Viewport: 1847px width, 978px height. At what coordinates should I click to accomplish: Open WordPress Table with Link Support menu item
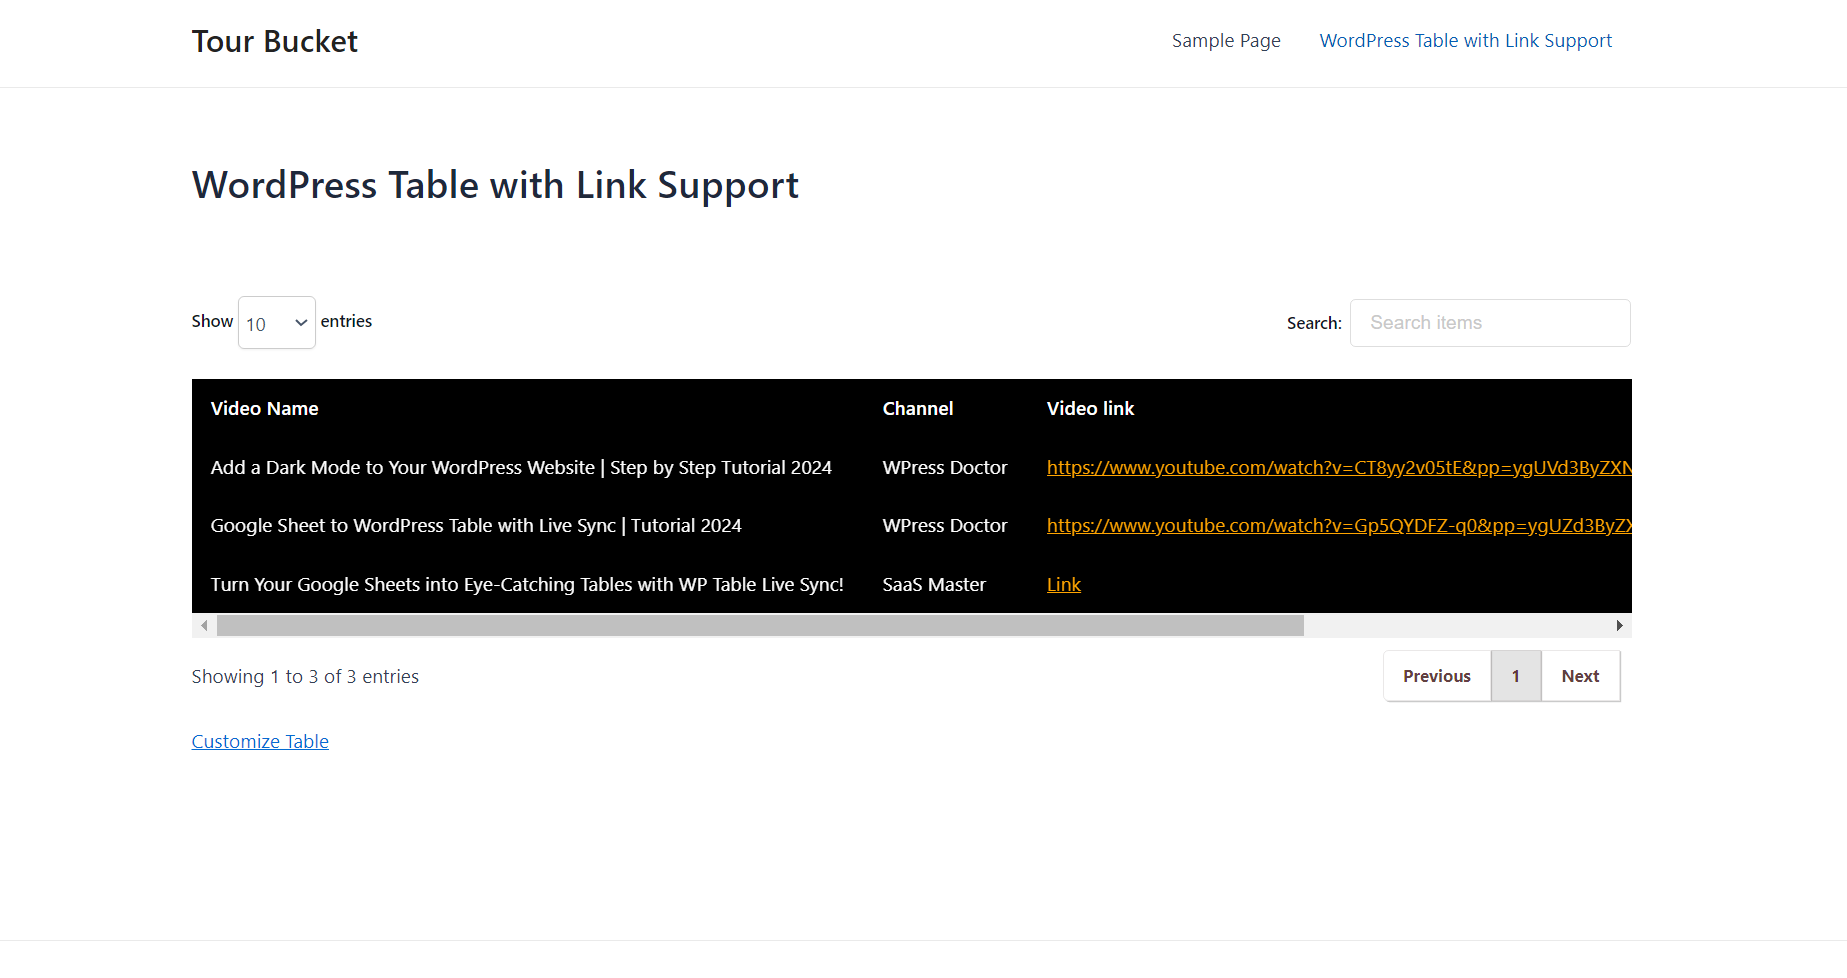point(1465,41)
